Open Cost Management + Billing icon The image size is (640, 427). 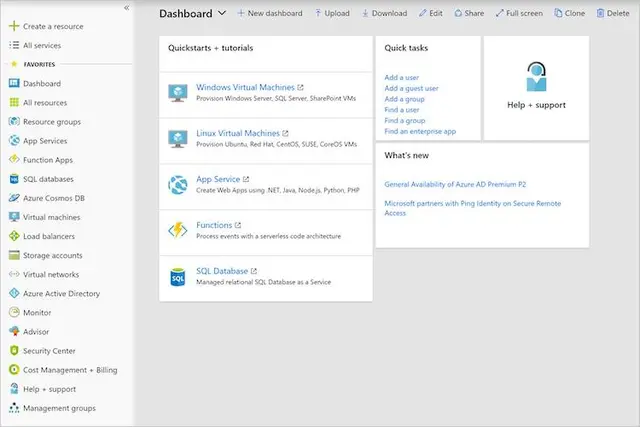tap(14, 370)
